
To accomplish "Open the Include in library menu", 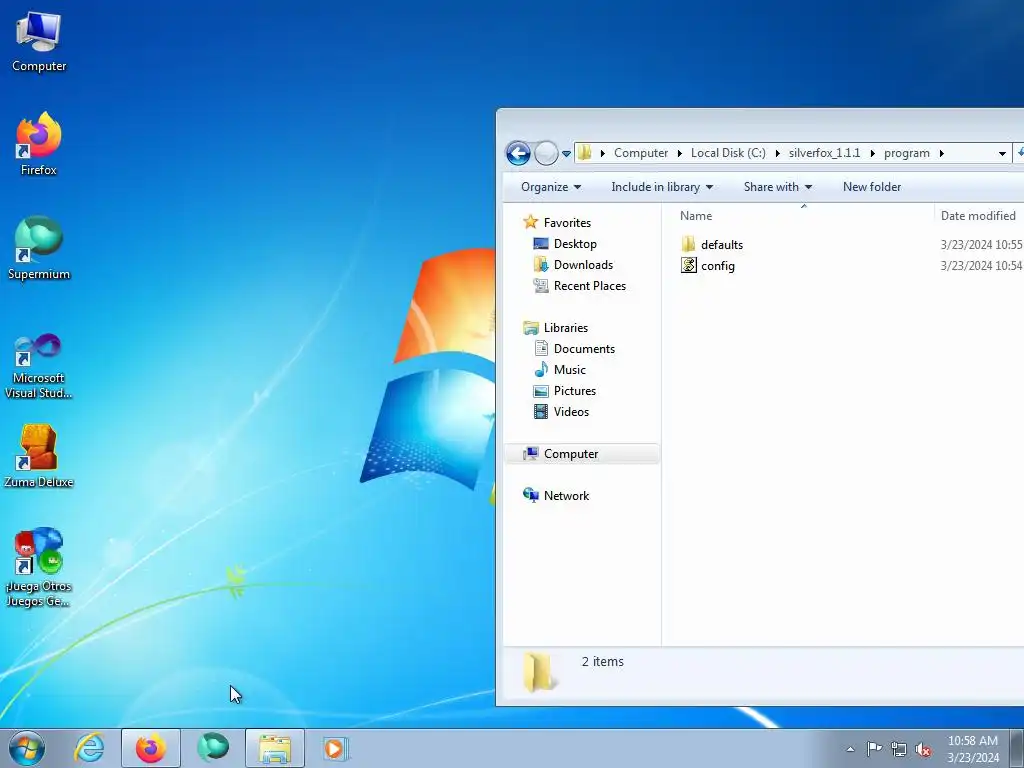I will 662,187.
